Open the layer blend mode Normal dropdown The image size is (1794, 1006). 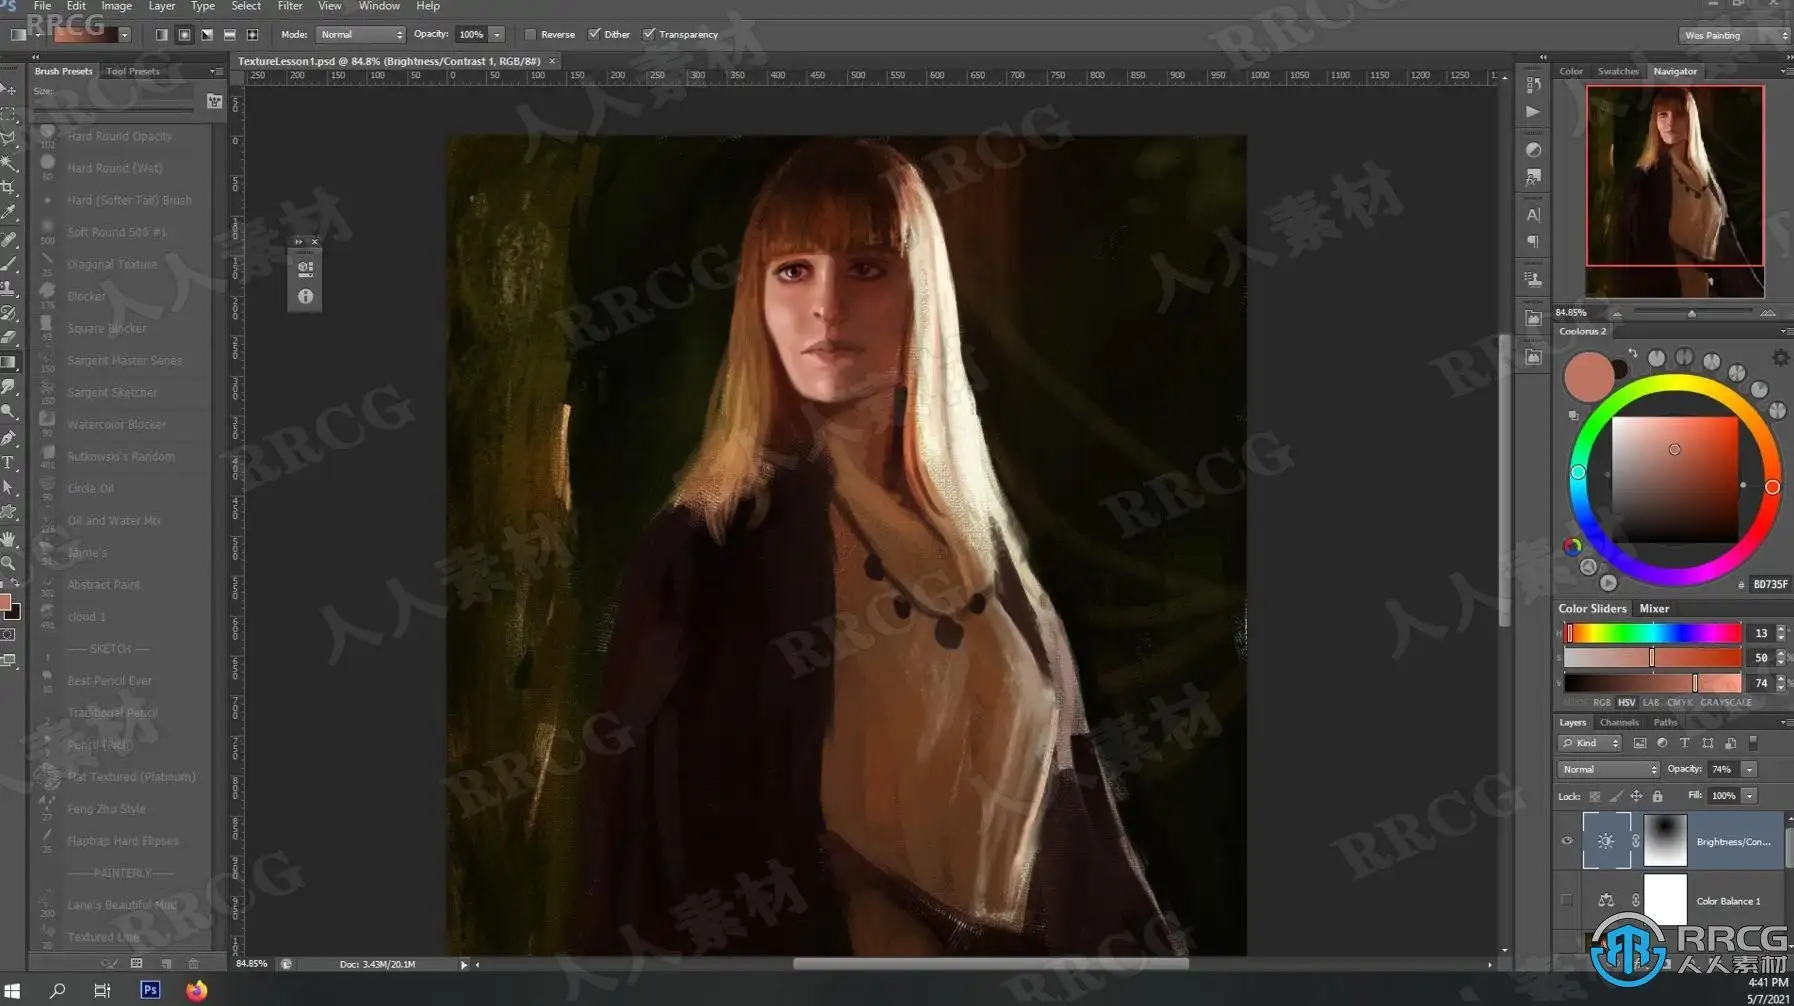click(1608, 769)
